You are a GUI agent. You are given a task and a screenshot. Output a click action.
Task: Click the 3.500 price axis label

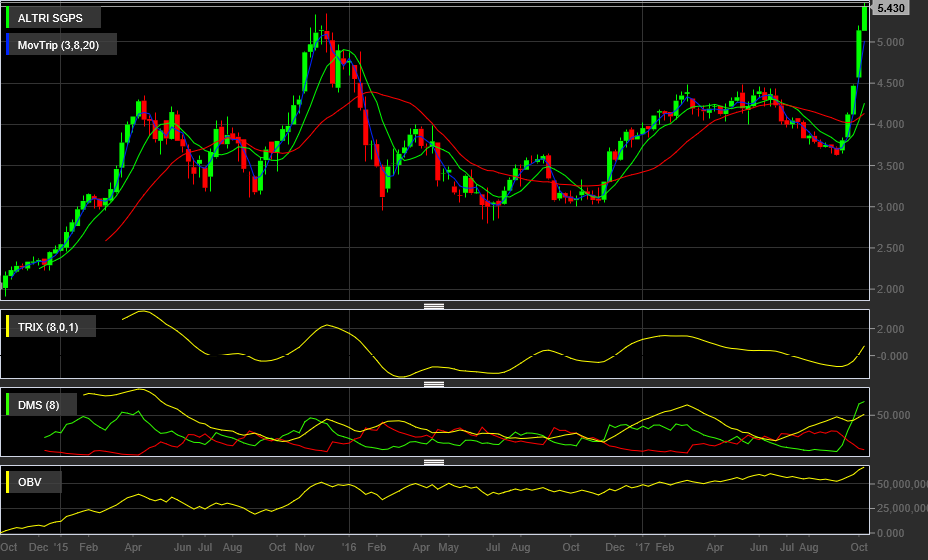[x=890, y=166]
